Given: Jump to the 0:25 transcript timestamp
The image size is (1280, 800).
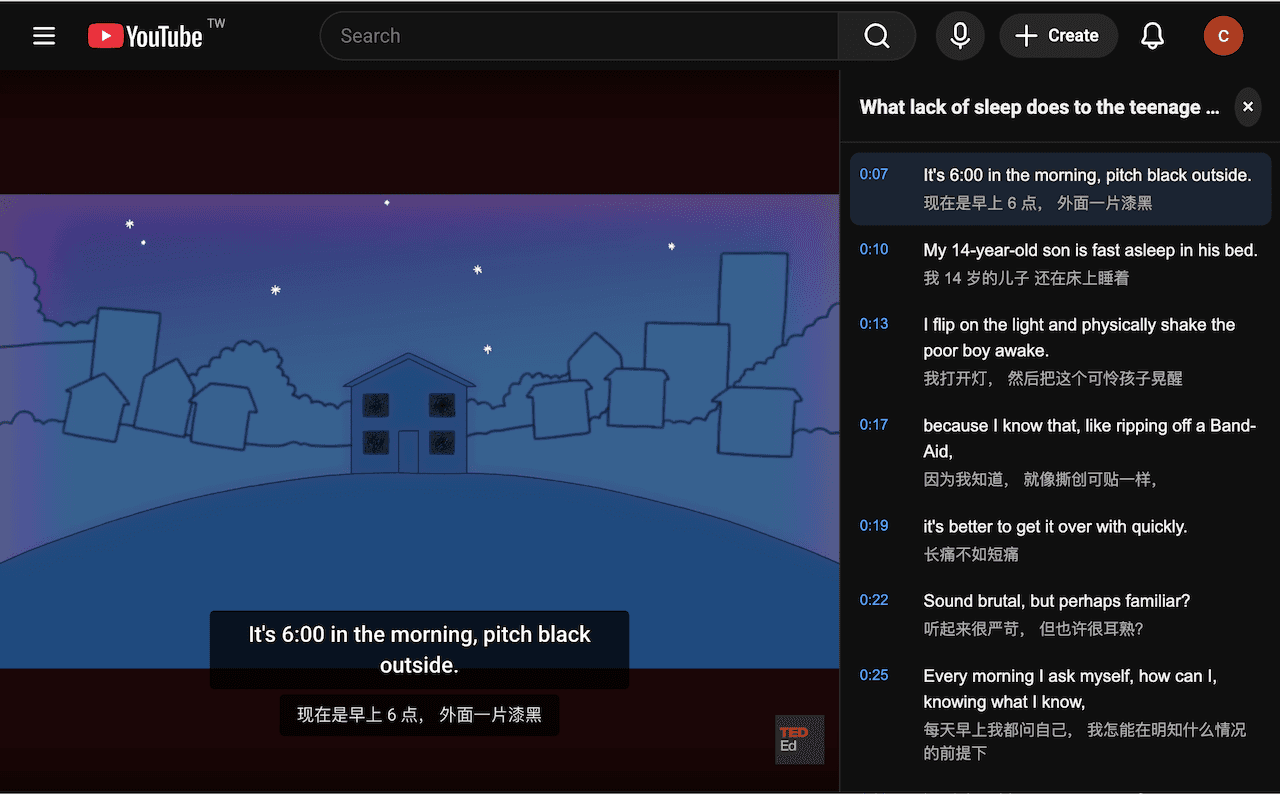Looking at the screenshot, I should point(874,675).
